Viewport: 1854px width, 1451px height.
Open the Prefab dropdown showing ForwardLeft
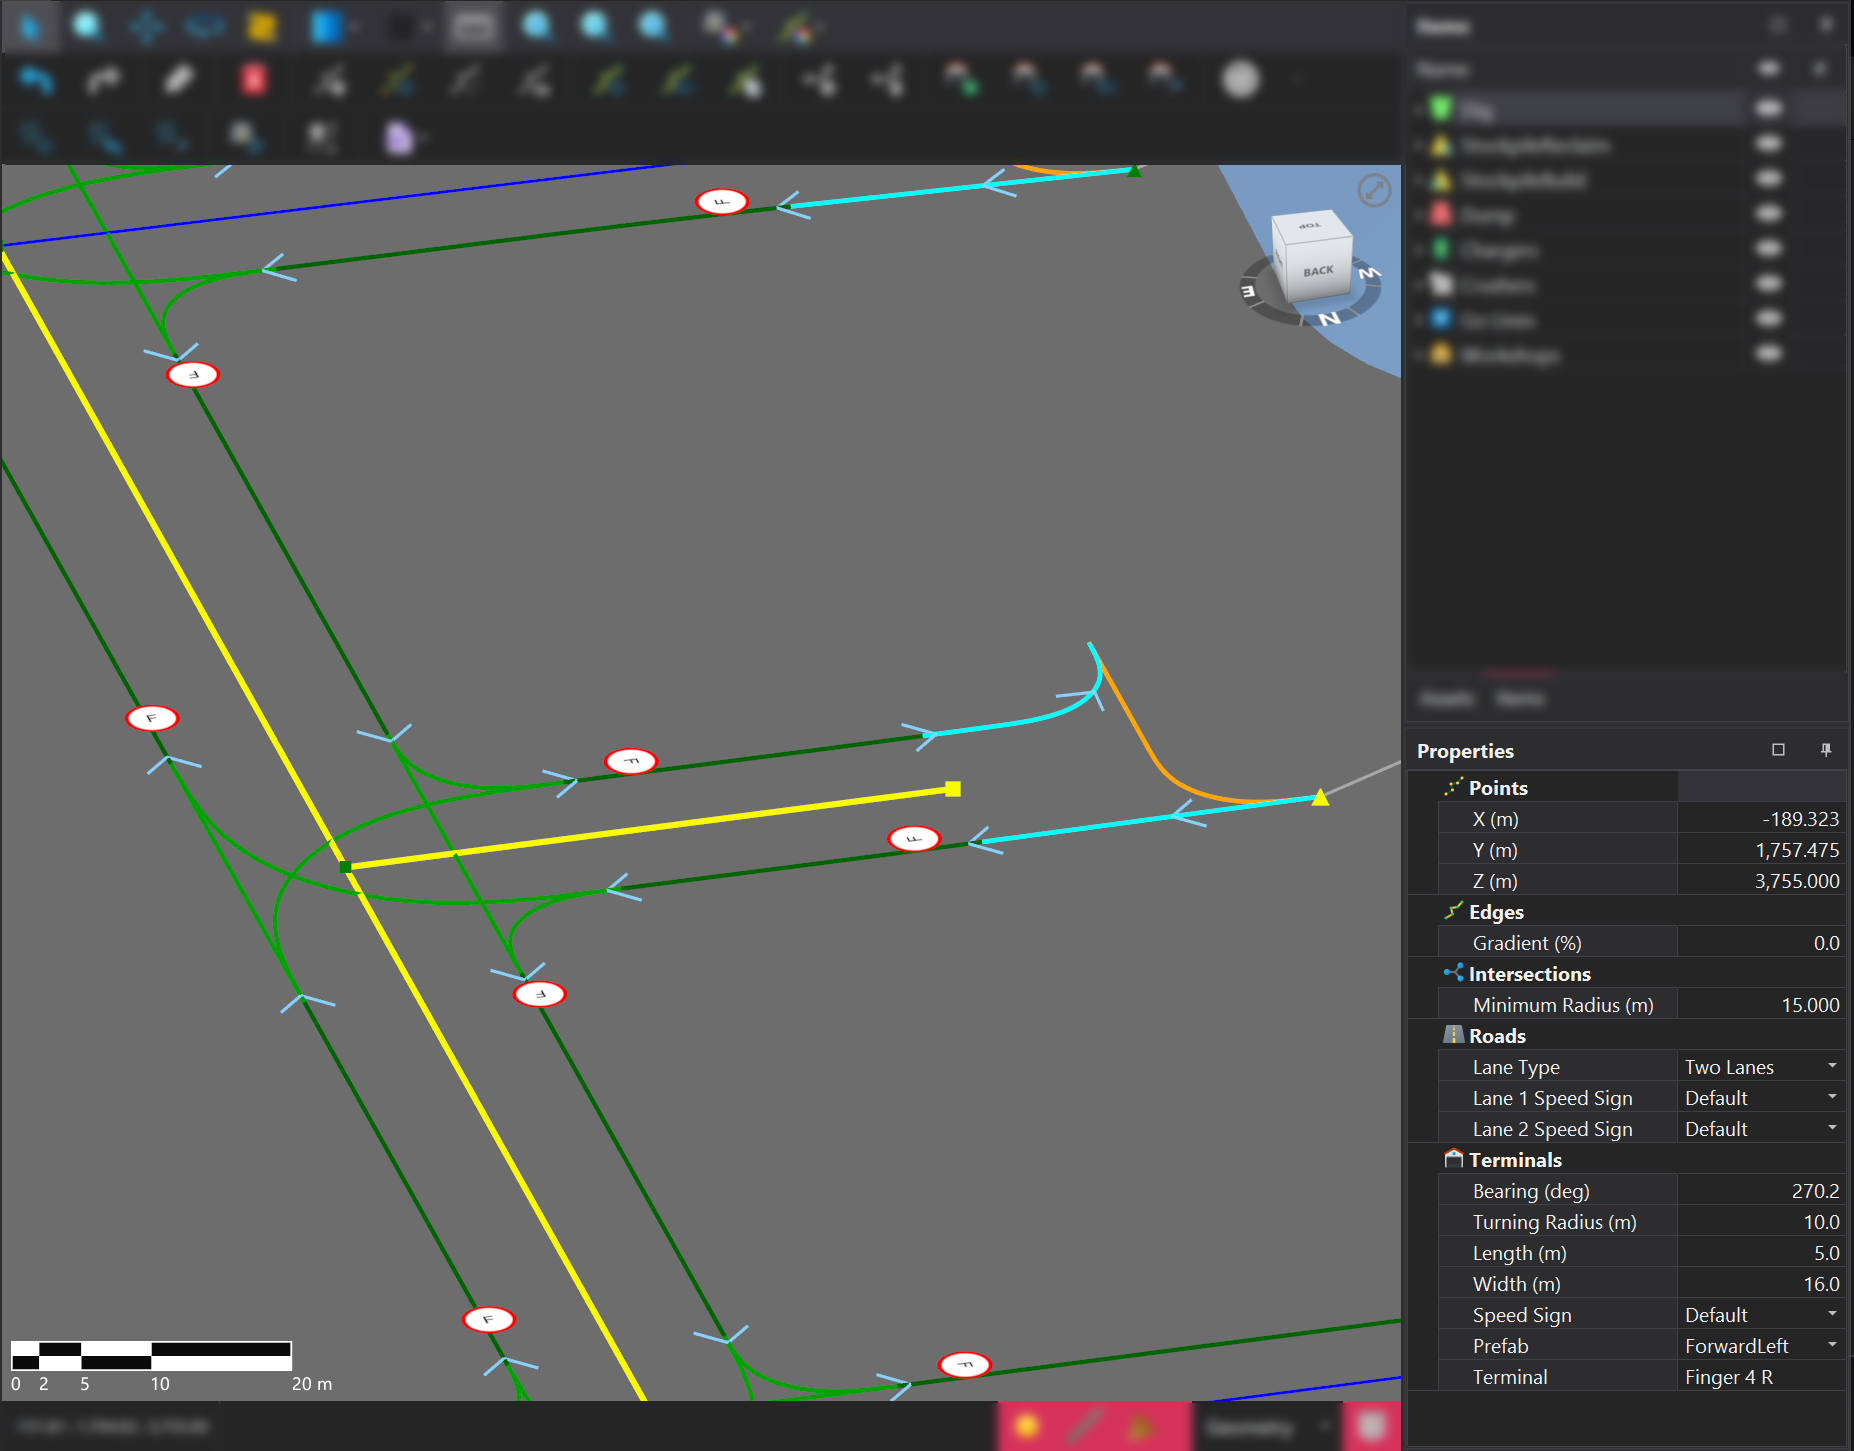(x=1831, y=1346)
